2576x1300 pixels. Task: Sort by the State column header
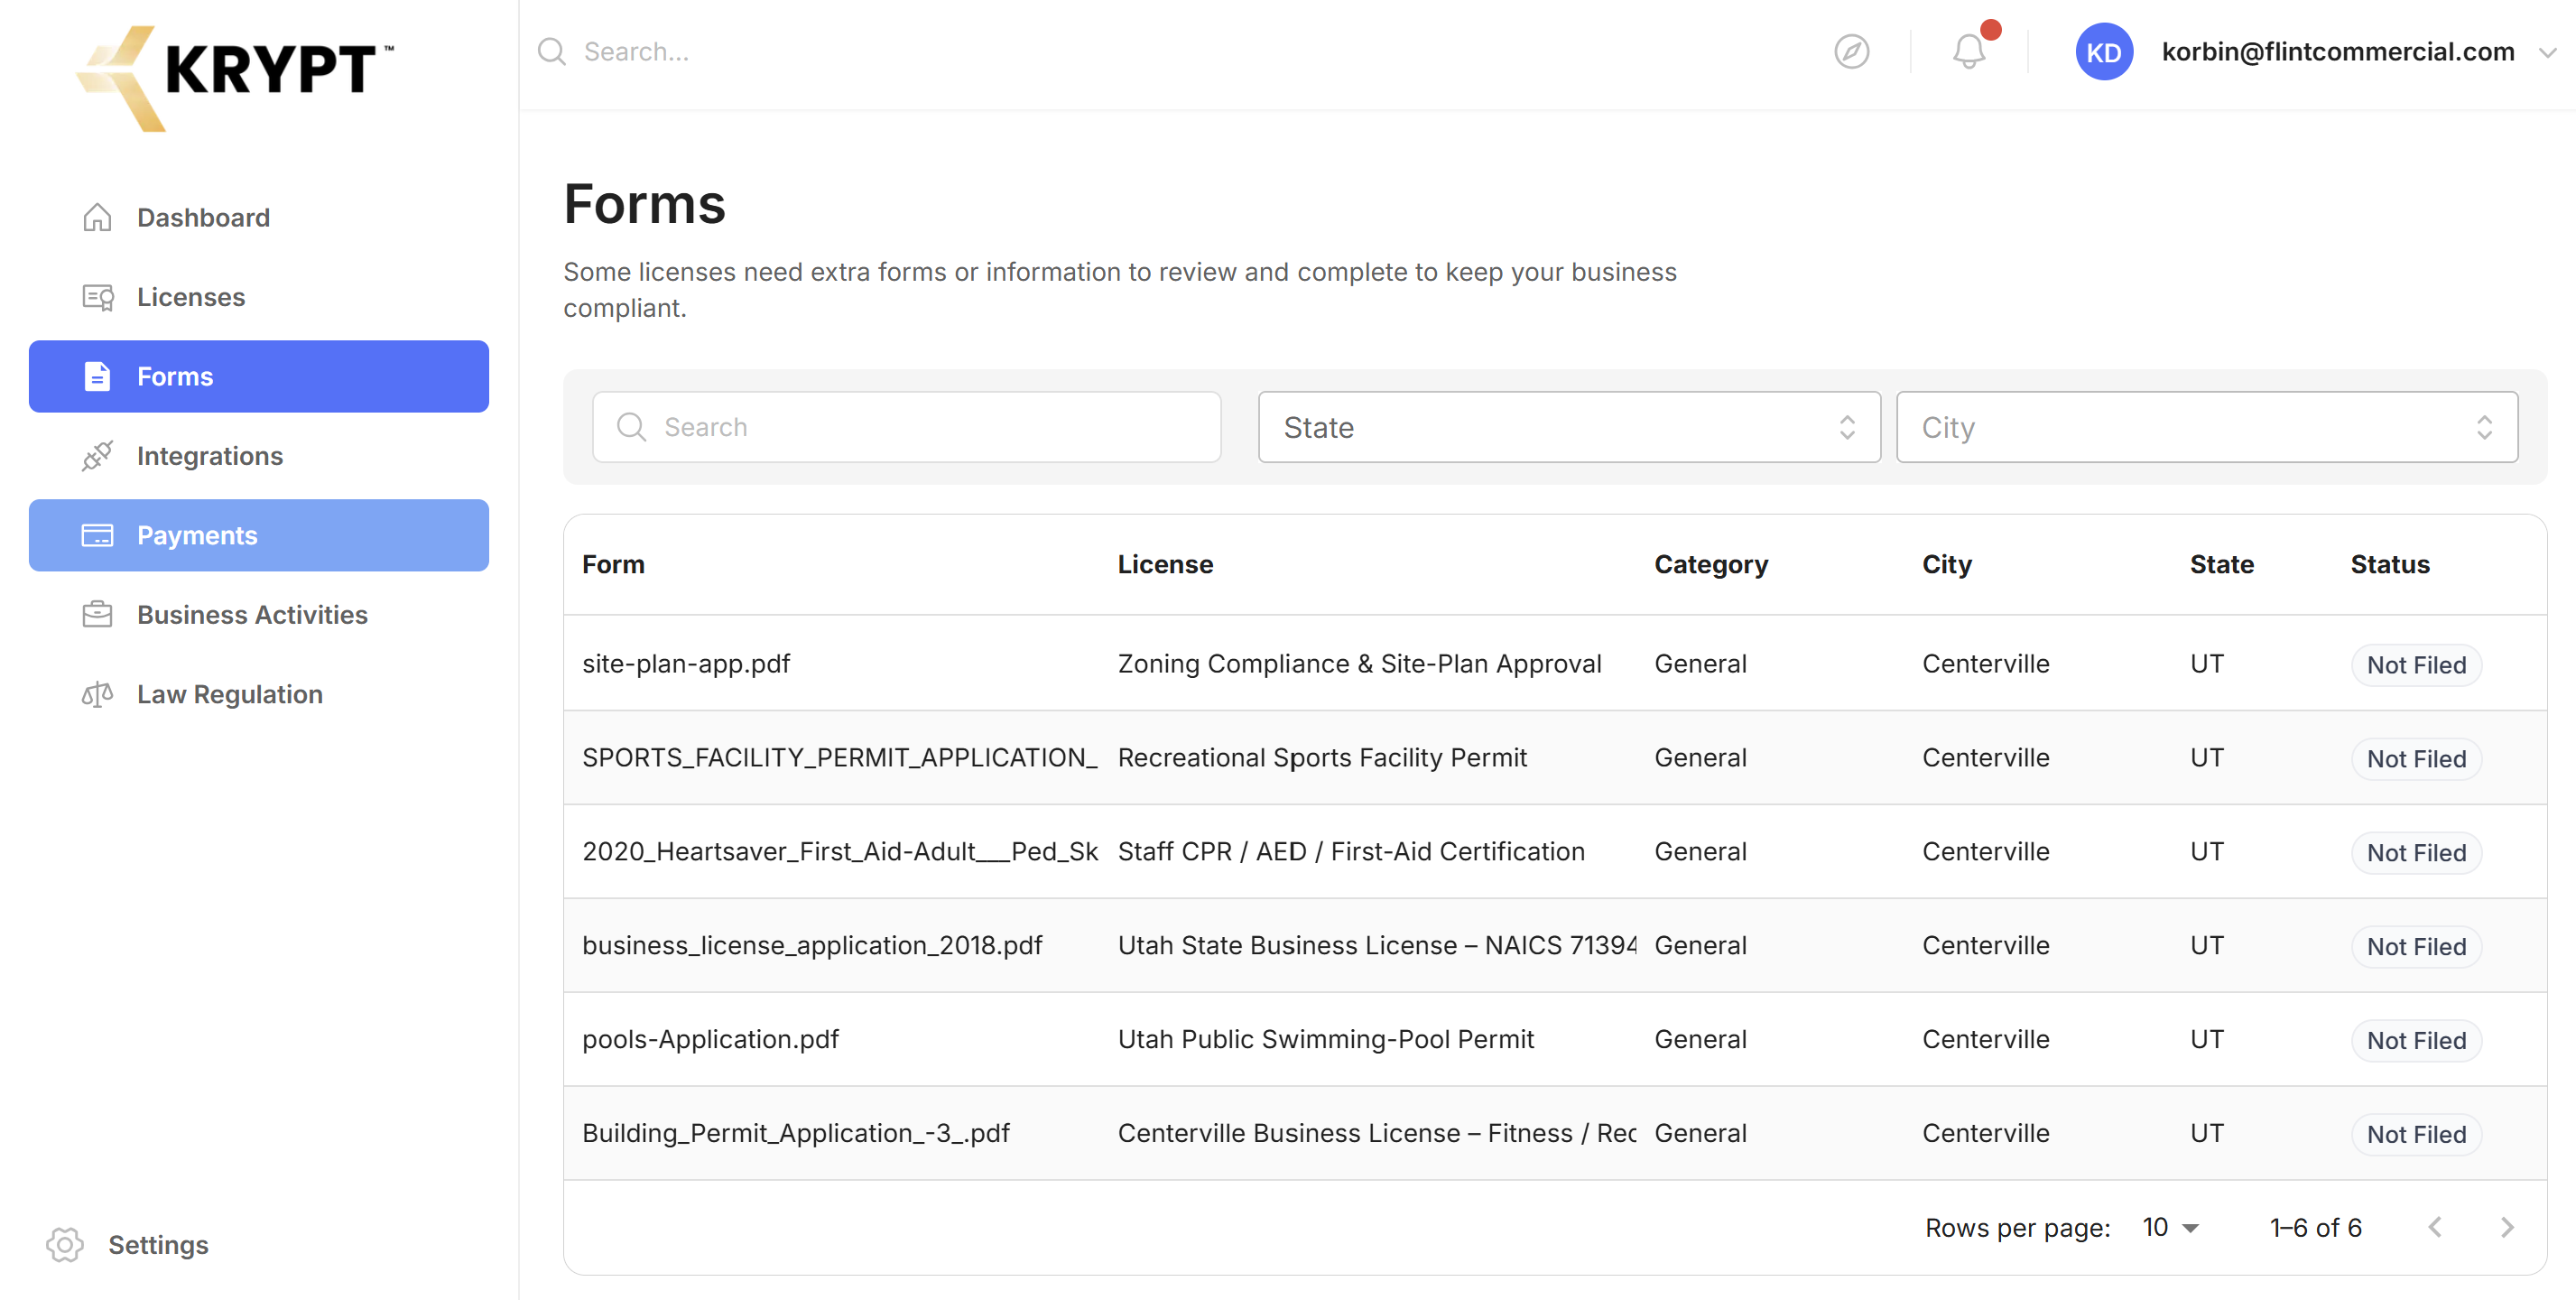tap(2221, 564)
